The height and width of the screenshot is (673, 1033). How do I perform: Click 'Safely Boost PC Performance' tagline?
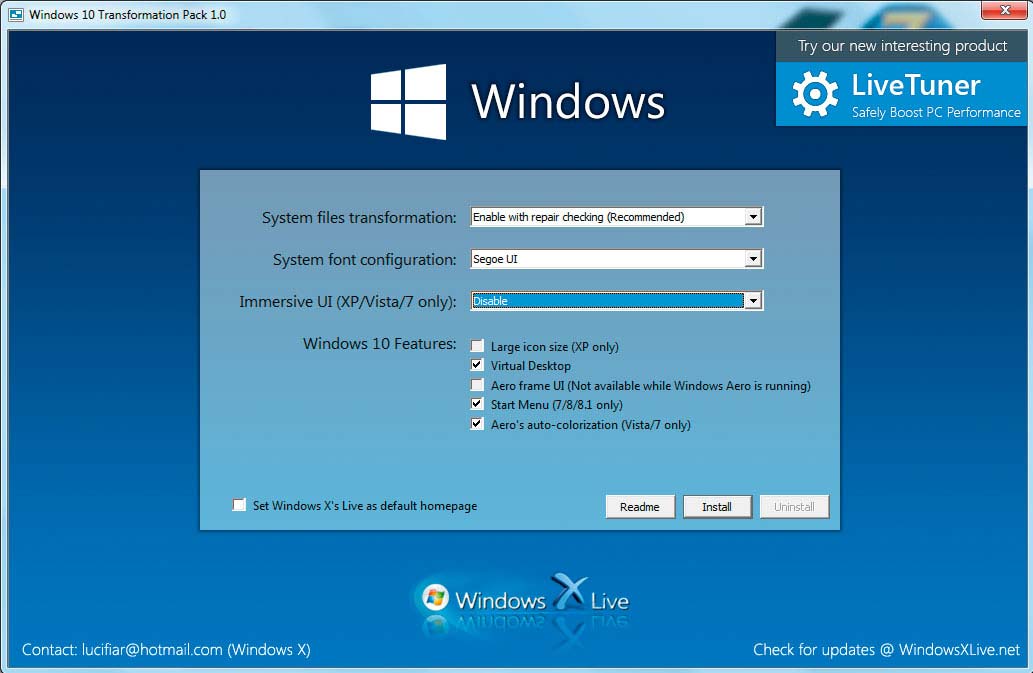tap(936, 112)
